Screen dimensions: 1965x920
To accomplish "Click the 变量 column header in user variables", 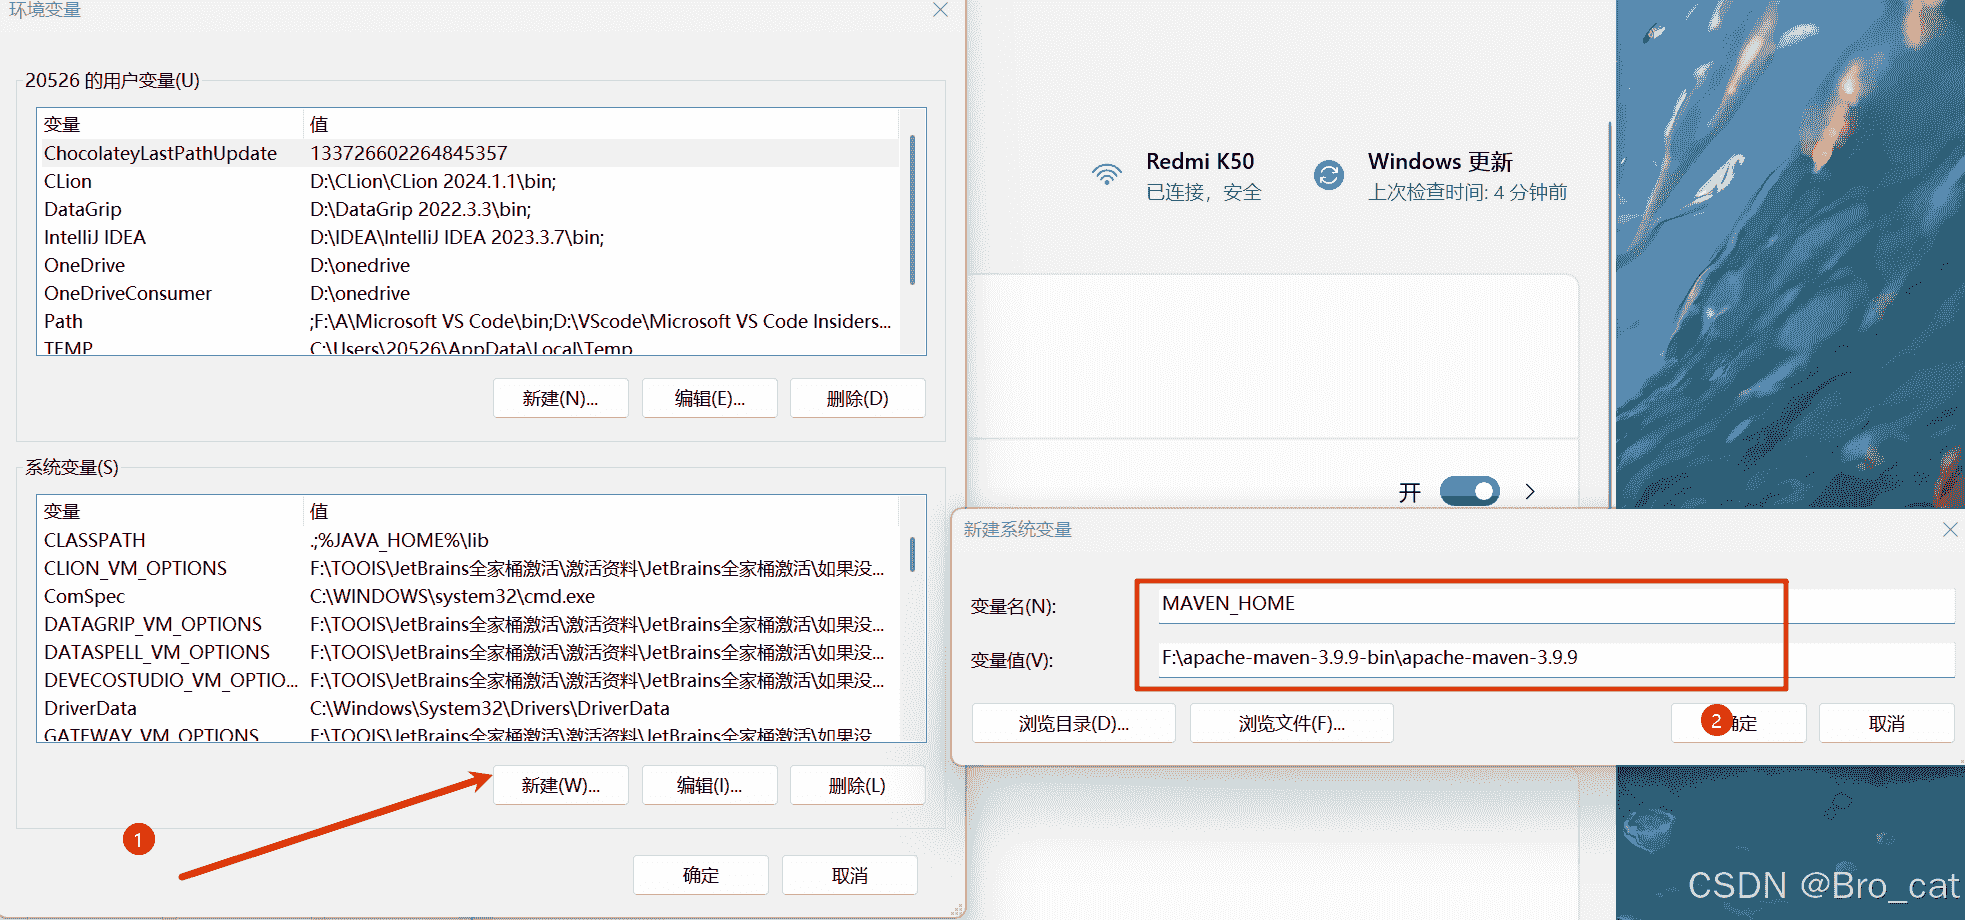I will (170, 124).
